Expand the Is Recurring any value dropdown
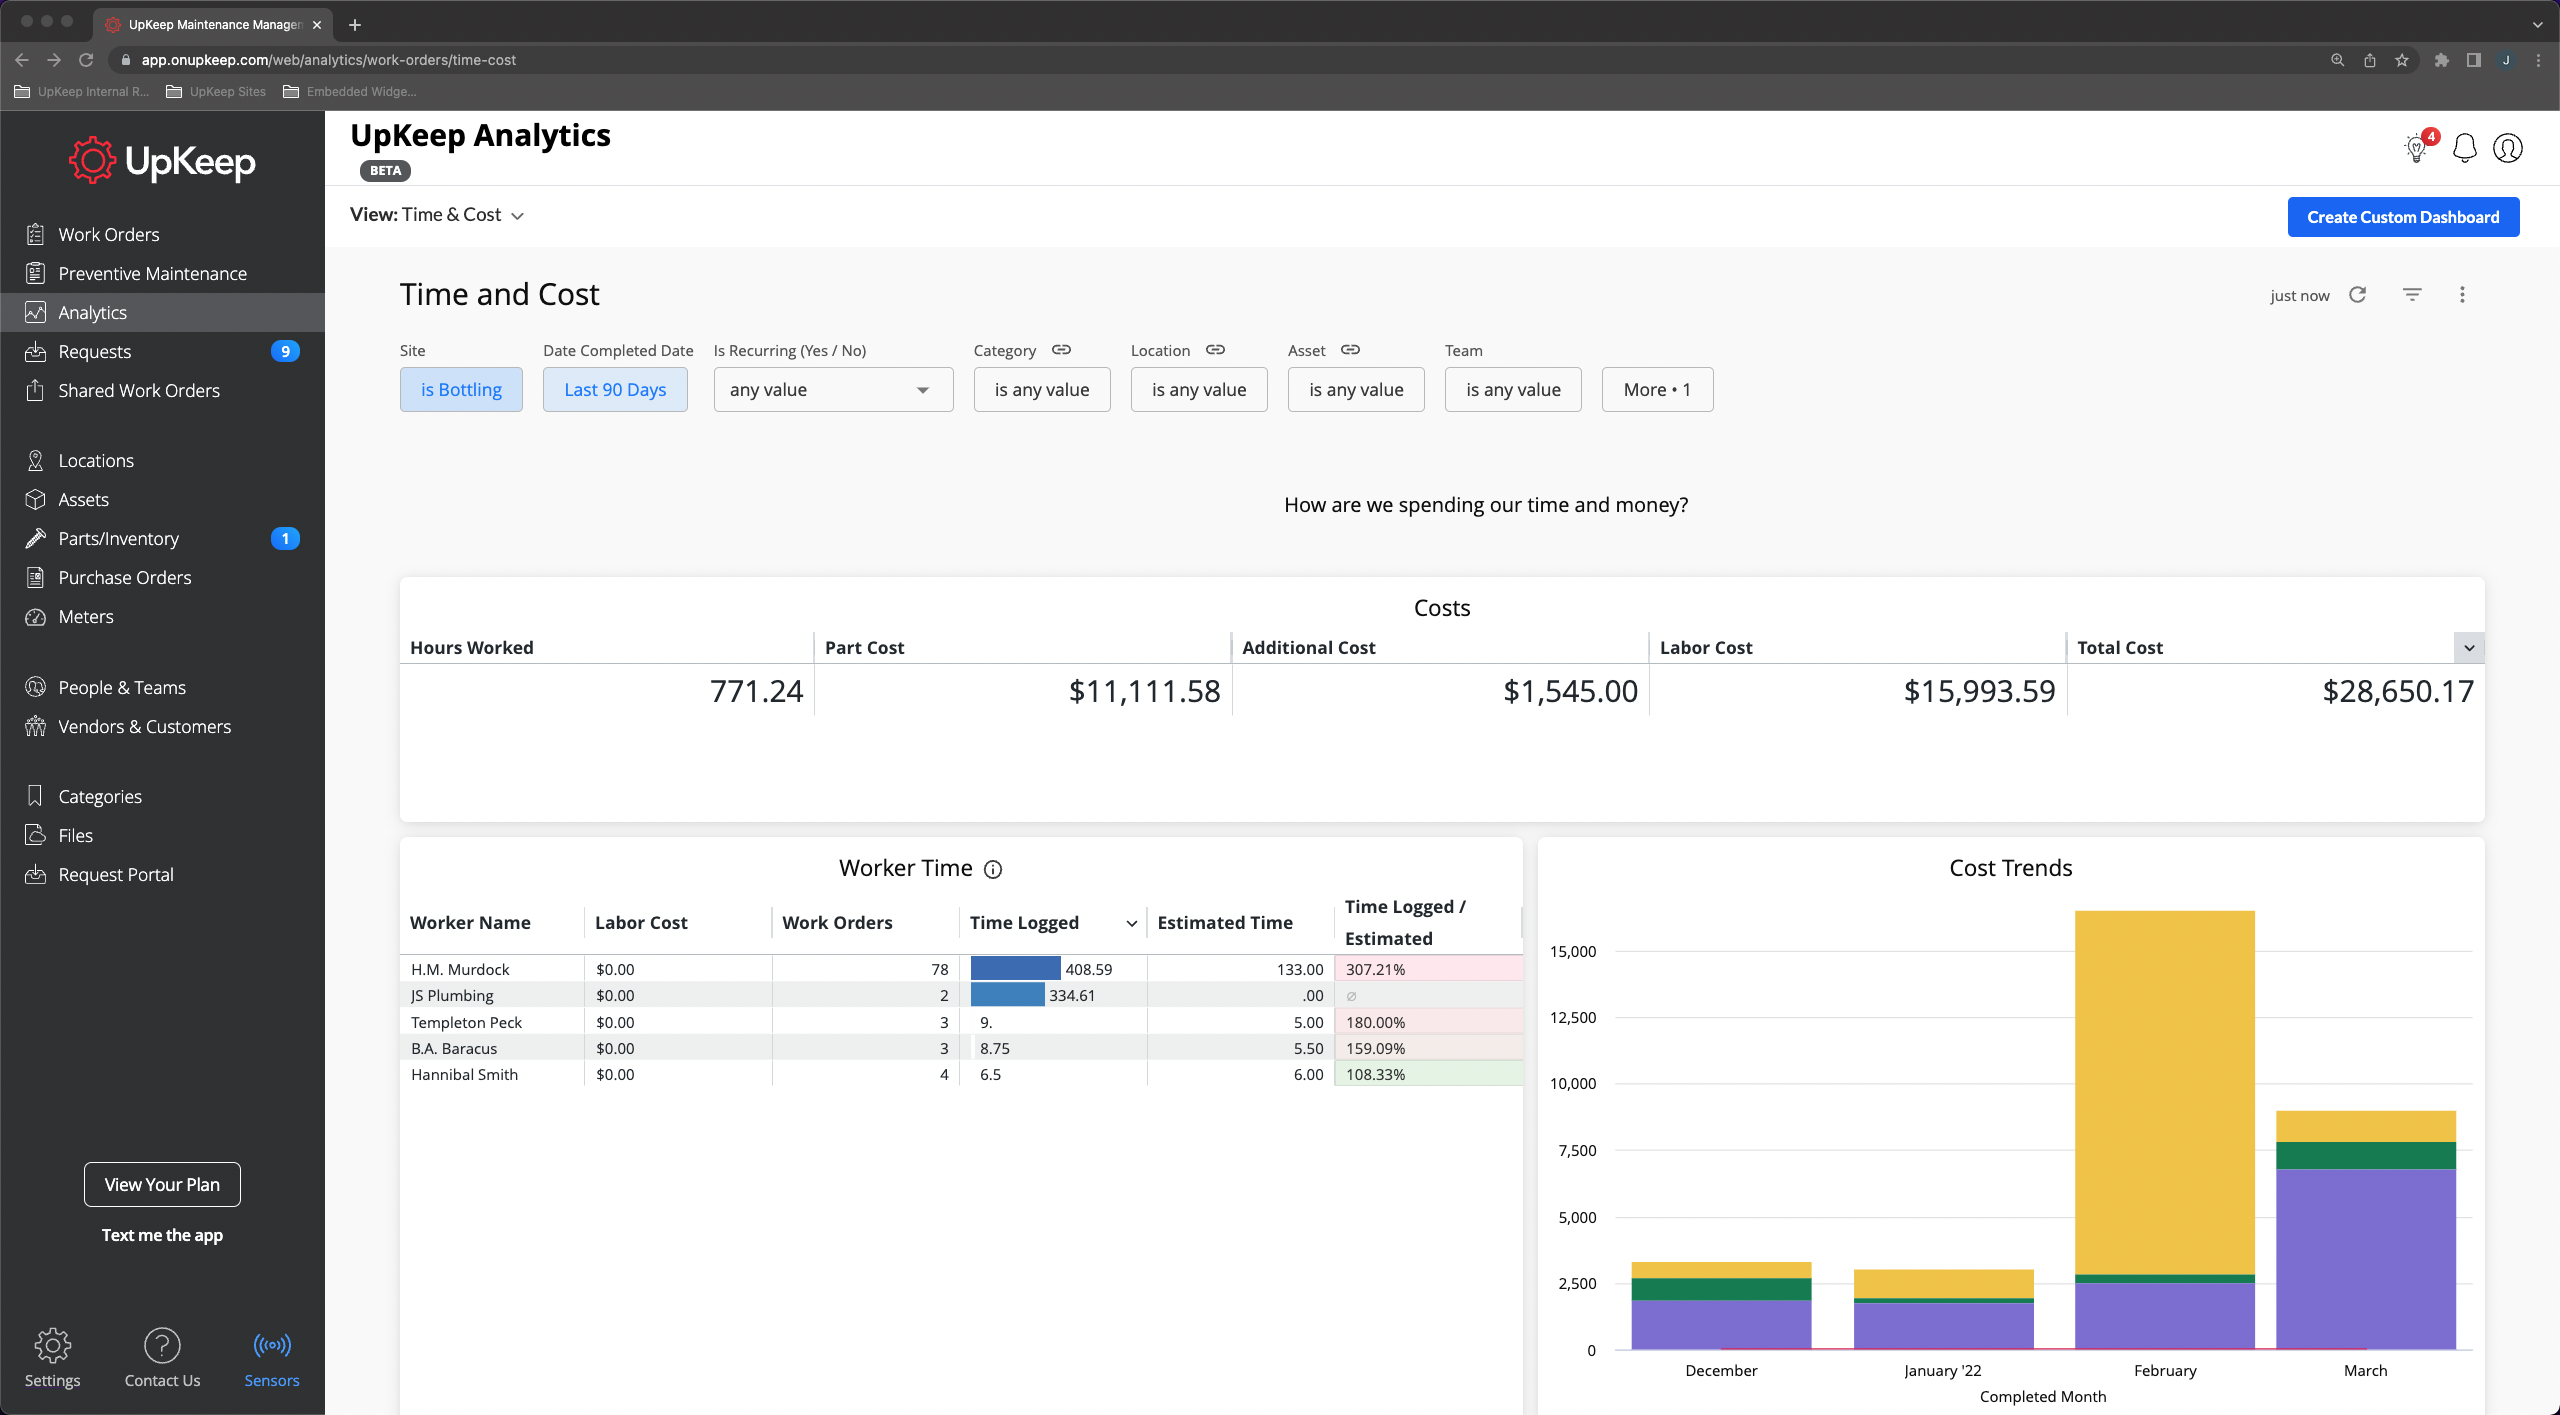Image resolution: width=2560 pixels, height=1415 pixels. click(x=832, y=390)
